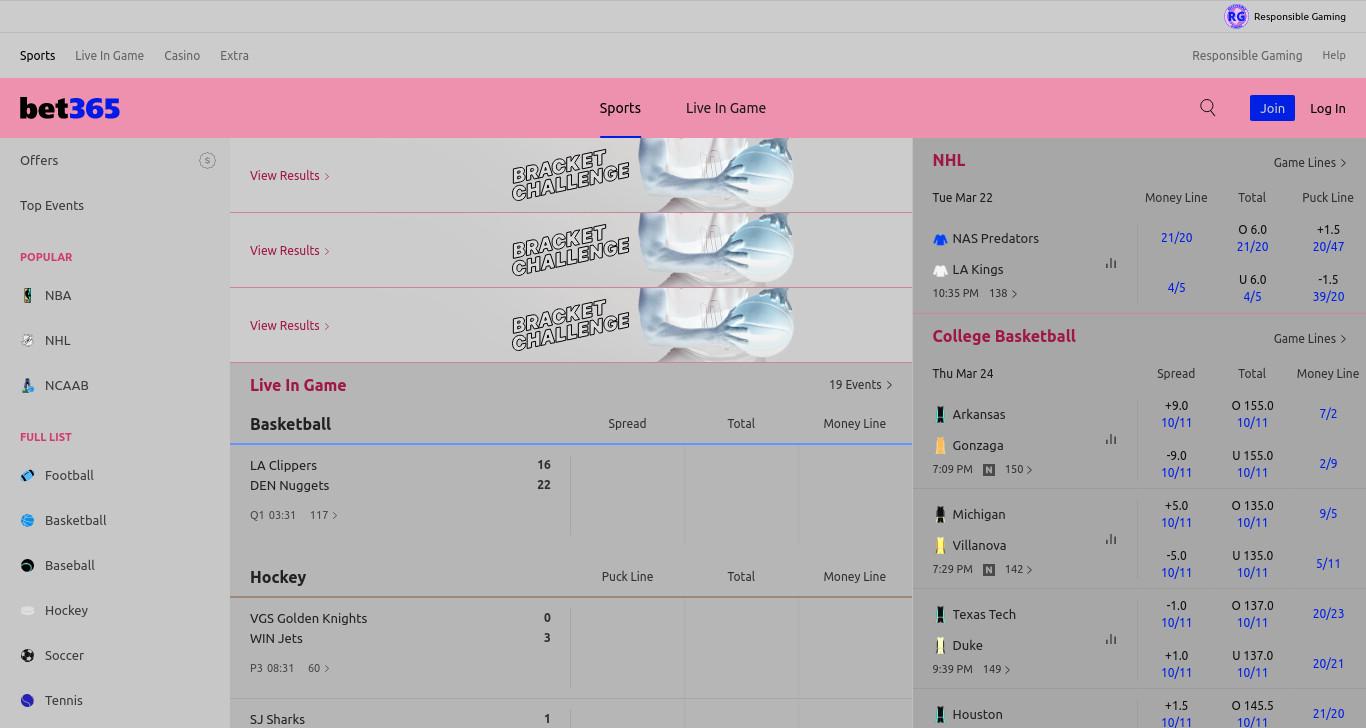Click the LA Kings jersey icon

tap(940, 270)
